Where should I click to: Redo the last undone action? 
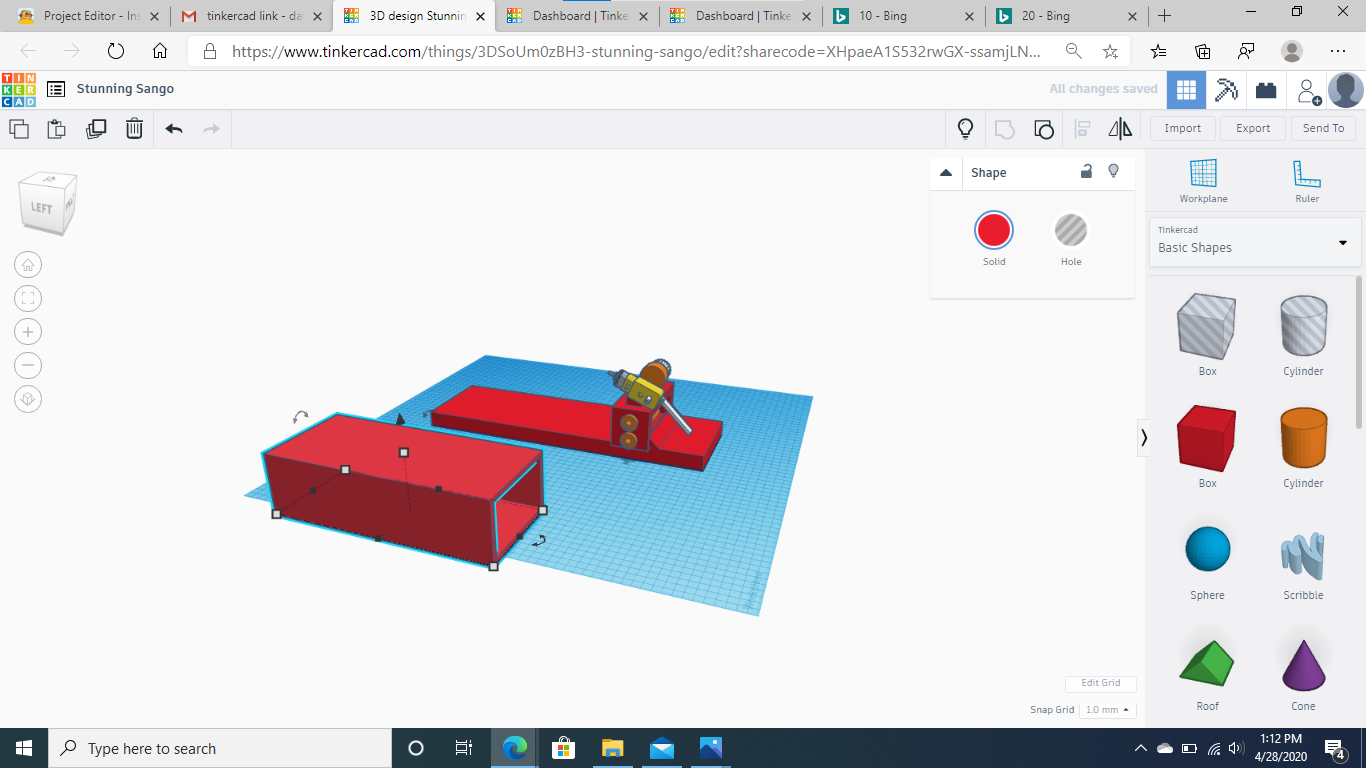(x=211, y=129)
